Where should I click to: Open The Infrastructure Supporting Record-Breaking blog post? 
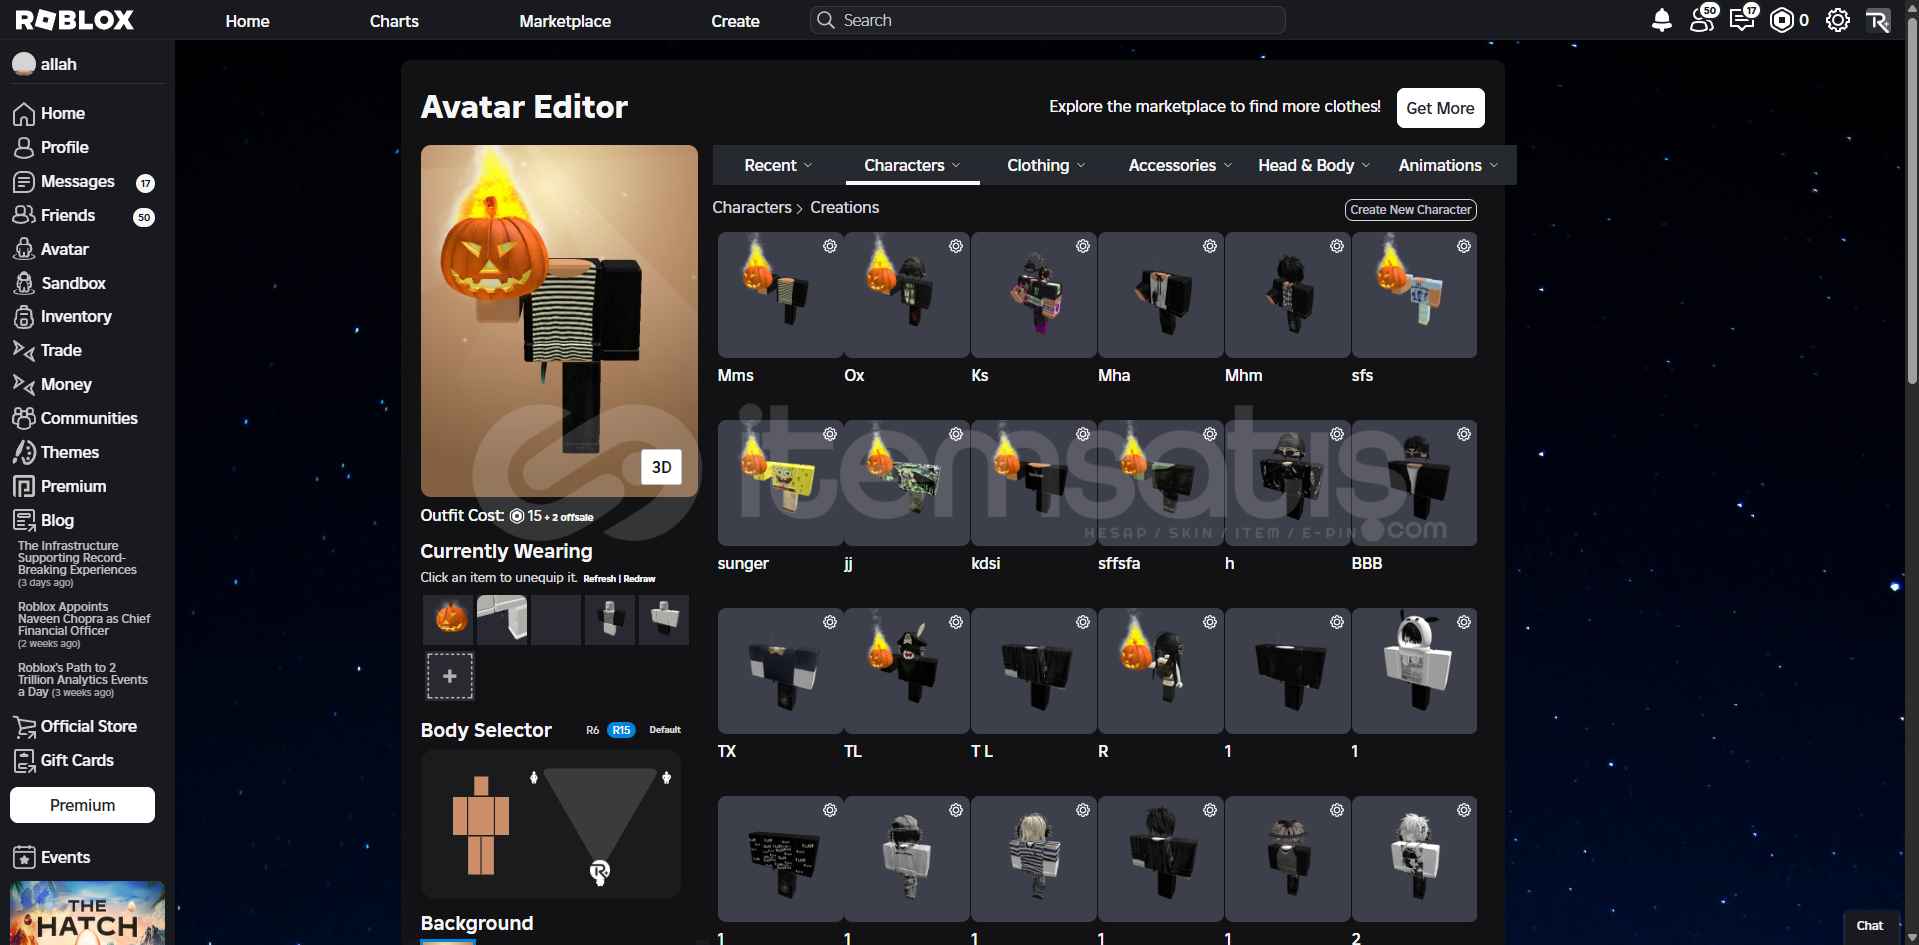click(x=77, y=564)
